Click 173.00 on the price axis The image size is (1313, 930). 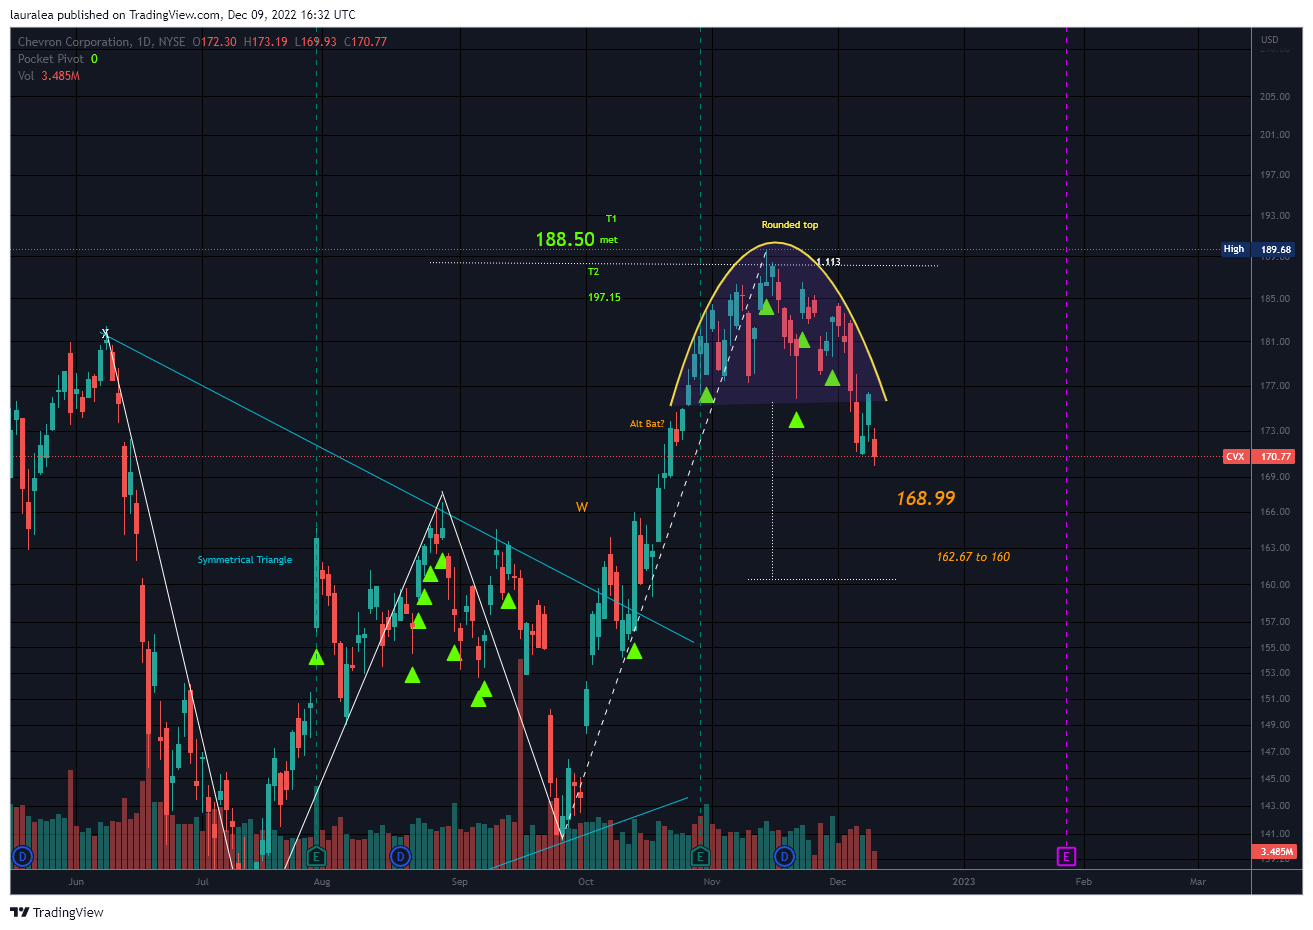click(x=1275, y=431)
